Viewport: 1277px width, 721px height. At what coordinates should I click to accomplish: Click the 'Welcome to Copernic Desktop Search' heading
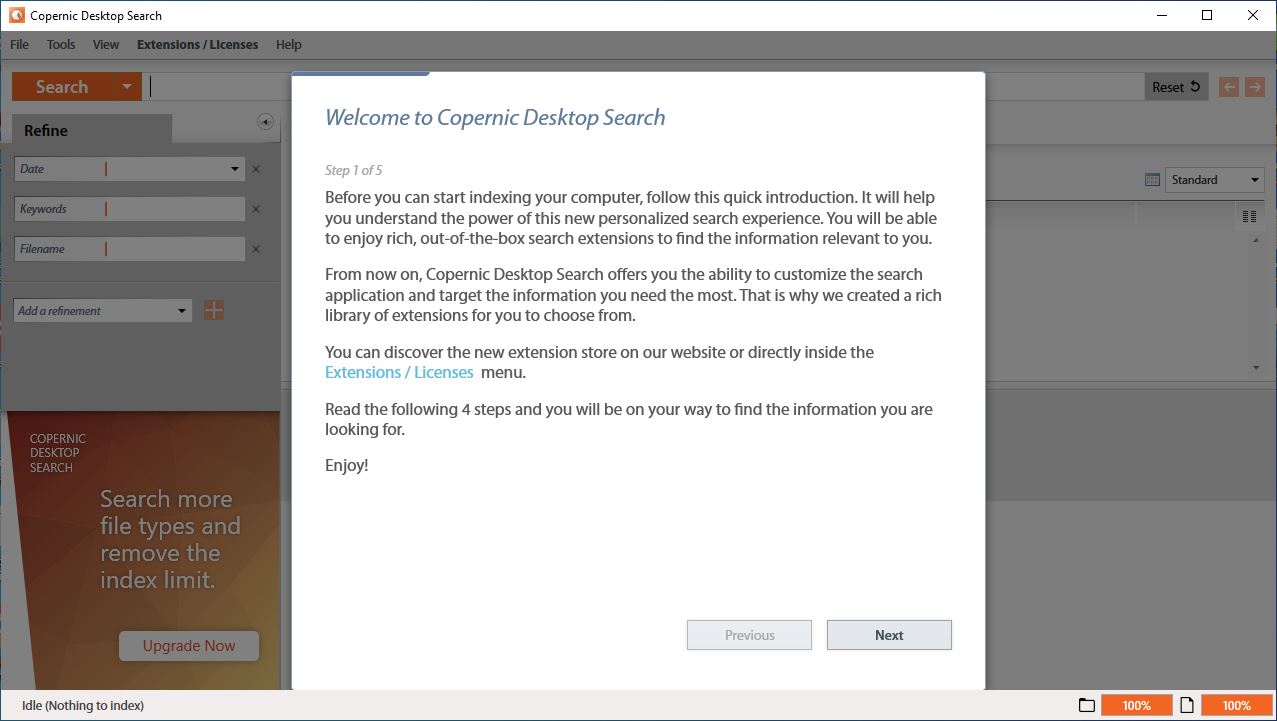click(495, 117)
